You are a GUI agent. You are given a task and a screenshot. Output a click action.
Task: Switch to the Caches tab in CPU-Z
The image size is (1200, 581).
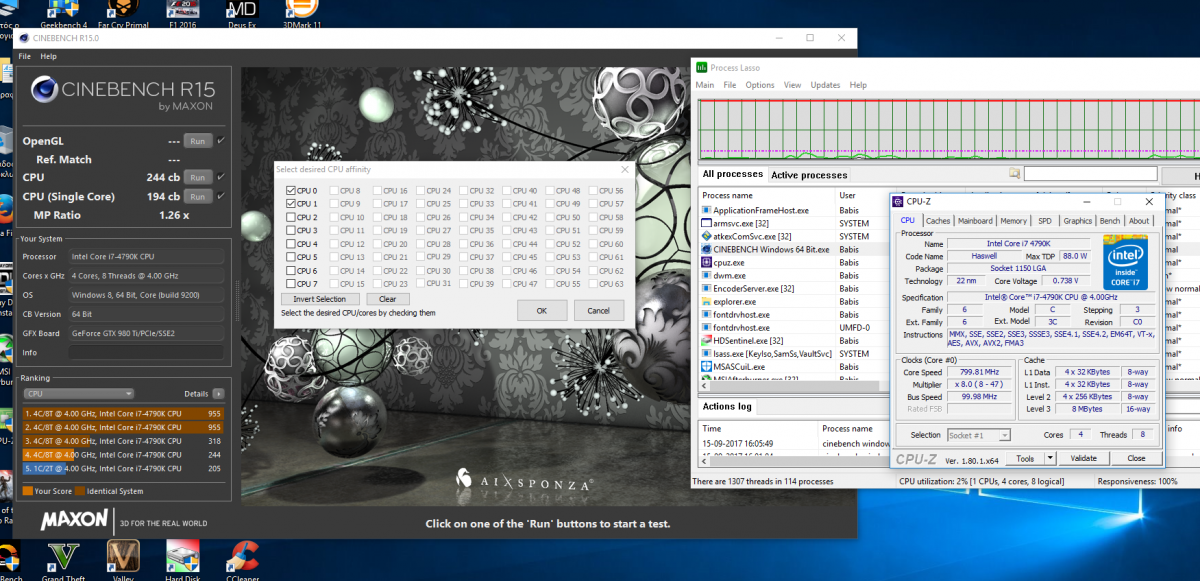[938, 221]
